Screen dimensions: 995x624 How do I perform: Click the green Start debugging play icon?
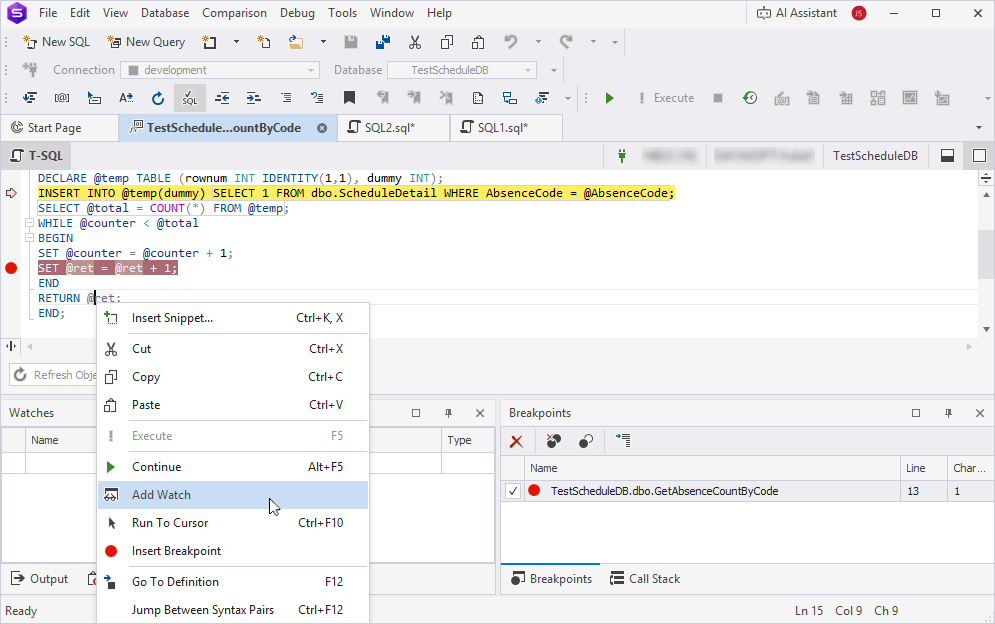(x=609, y=98)
